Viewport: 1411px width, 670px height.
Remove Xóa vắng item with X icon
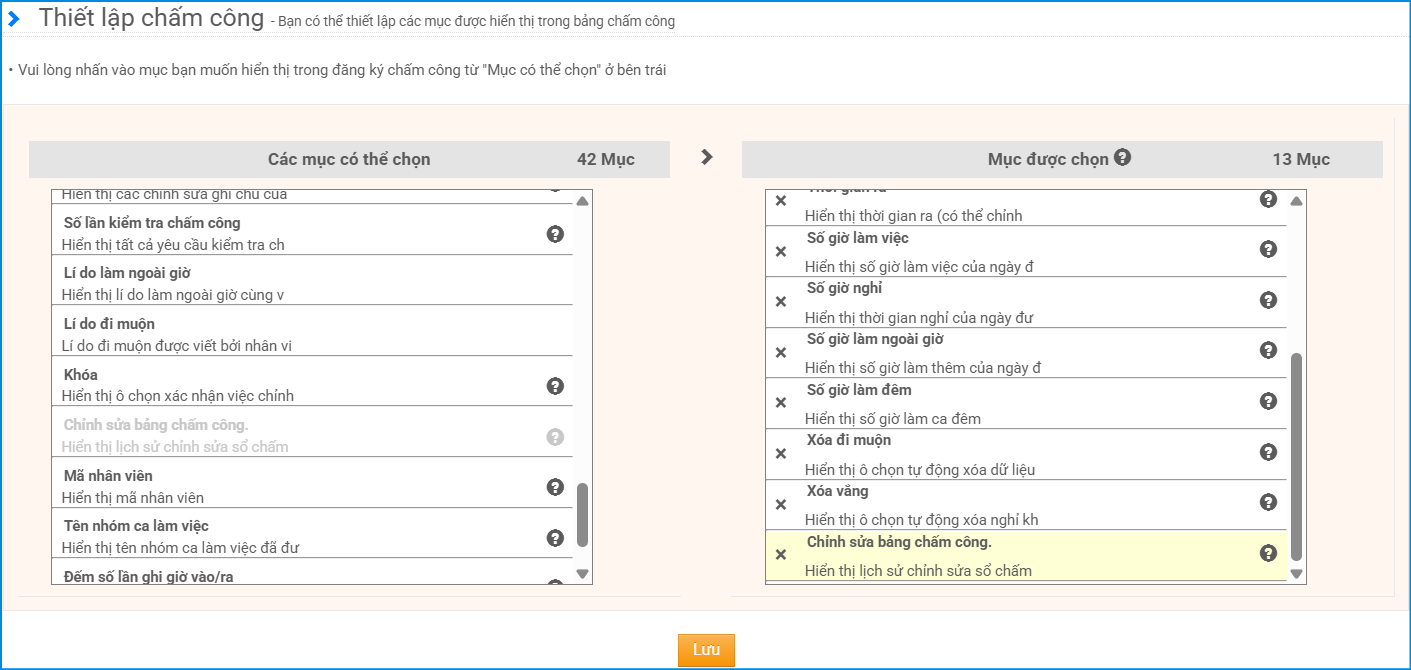click(x=781, y=504)
